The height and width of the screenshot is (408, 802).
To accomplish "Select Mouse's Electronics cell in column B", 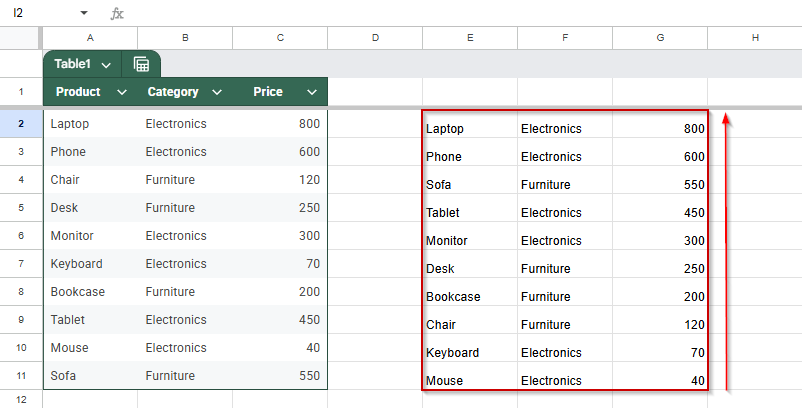I will click(185, 348).
